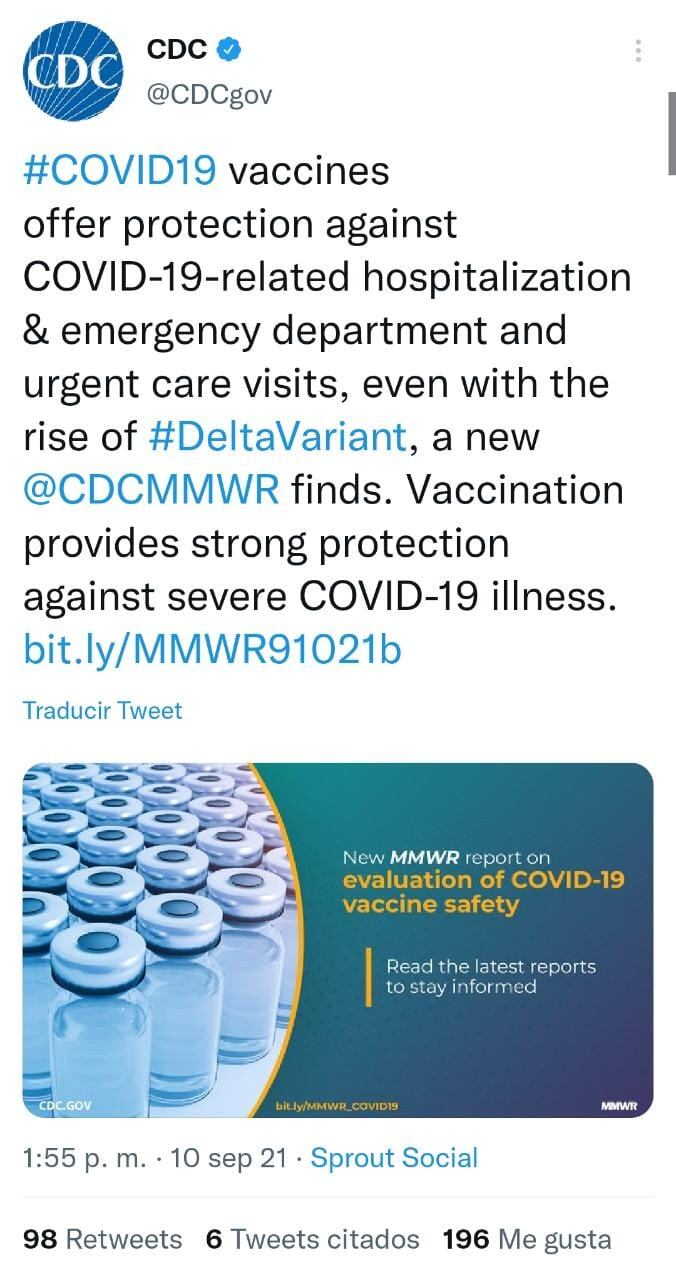Follow the #DeltaVariant hashtag link

coord(279,437)
